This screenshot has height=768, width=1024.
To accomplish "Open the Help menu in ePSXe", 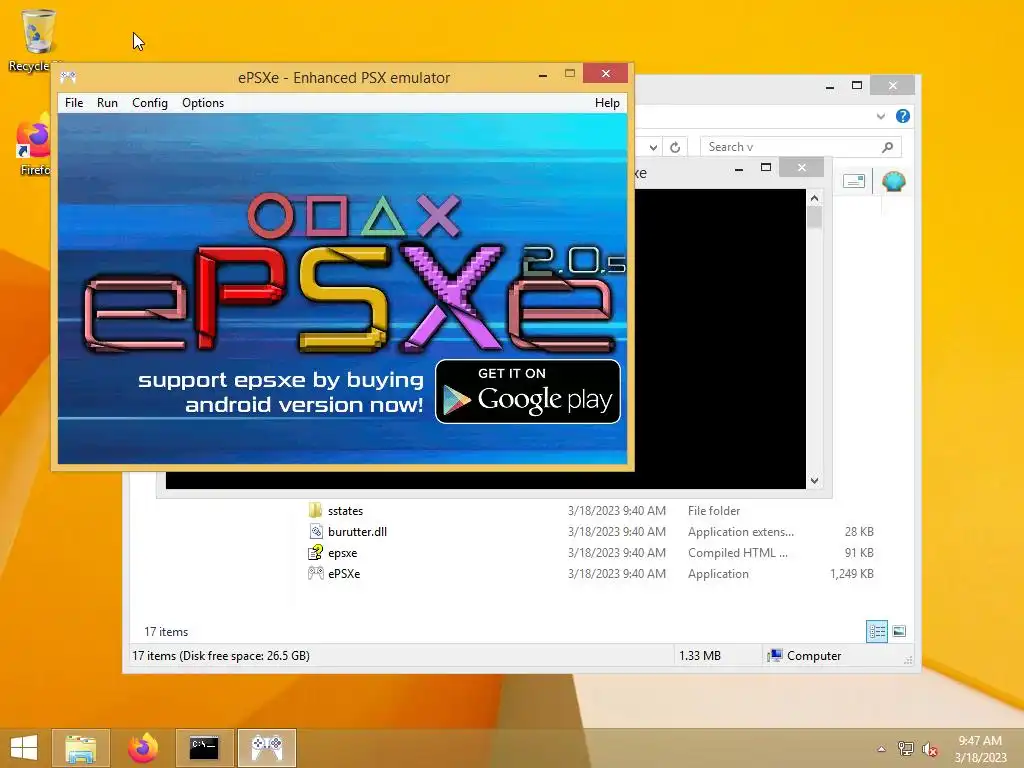I will tap(607, 103).
